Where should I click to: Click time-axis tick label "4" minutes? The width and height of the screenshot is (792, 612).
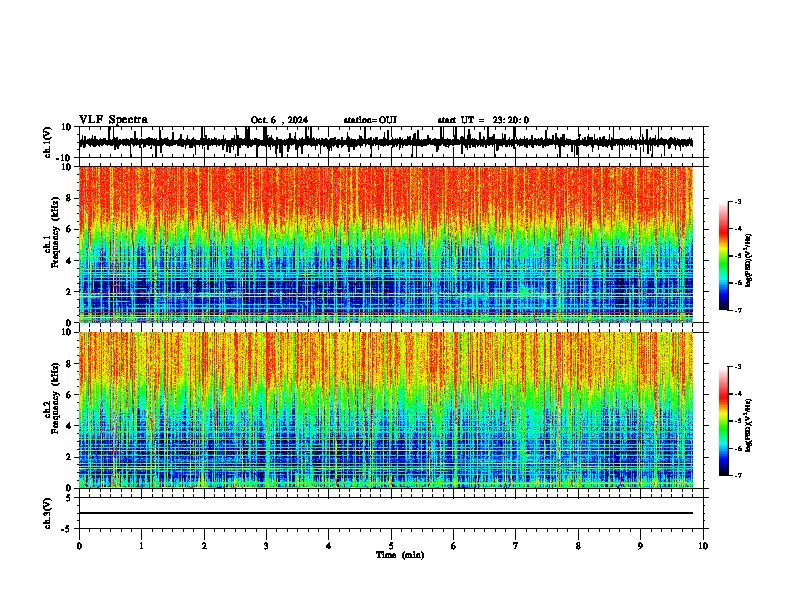[329, 546]
